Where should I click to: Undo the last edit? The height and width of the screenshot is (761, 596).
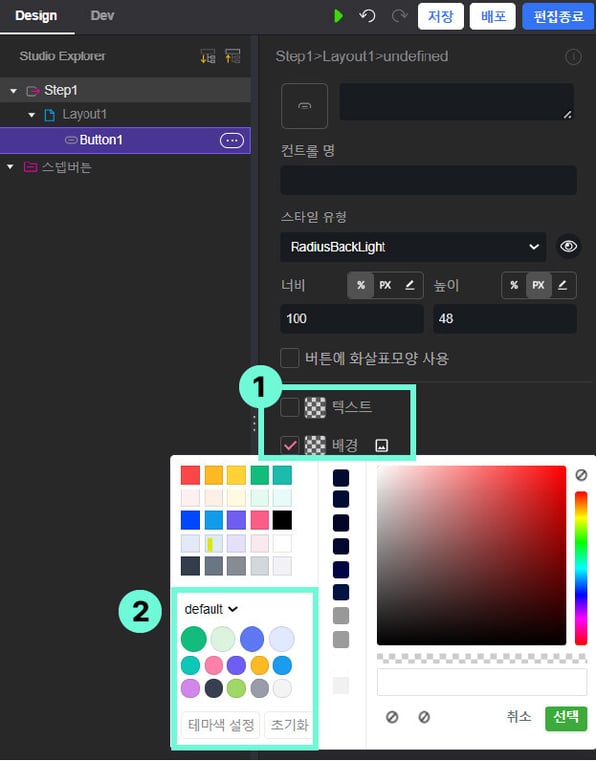[x=367, y=16]
